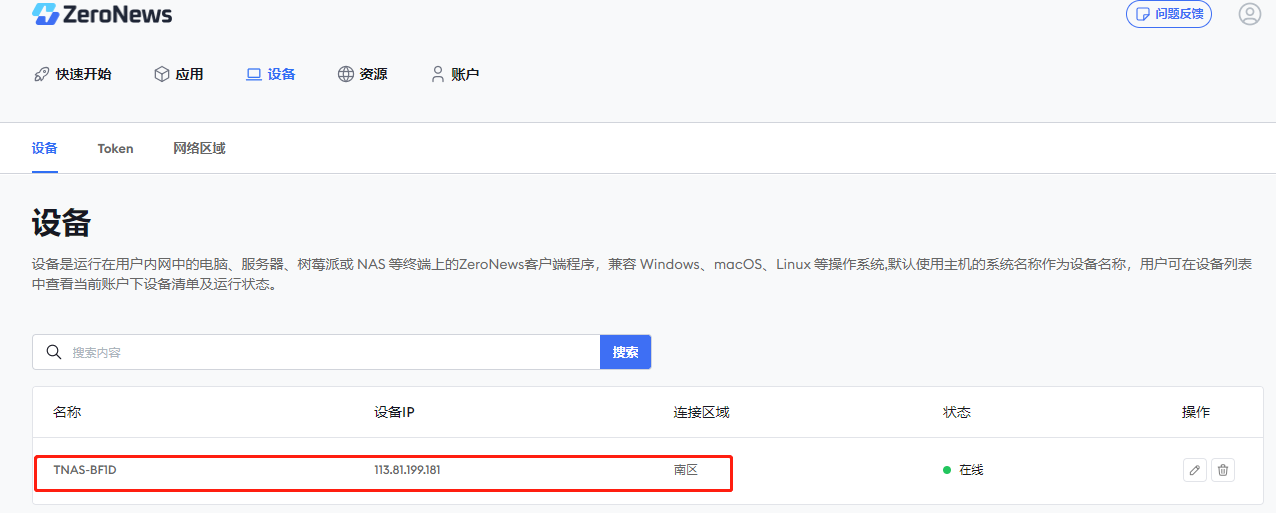Screen dimensions: 1276x513
Task: Click the 南区 connection region cell
Action: [686, 470]
